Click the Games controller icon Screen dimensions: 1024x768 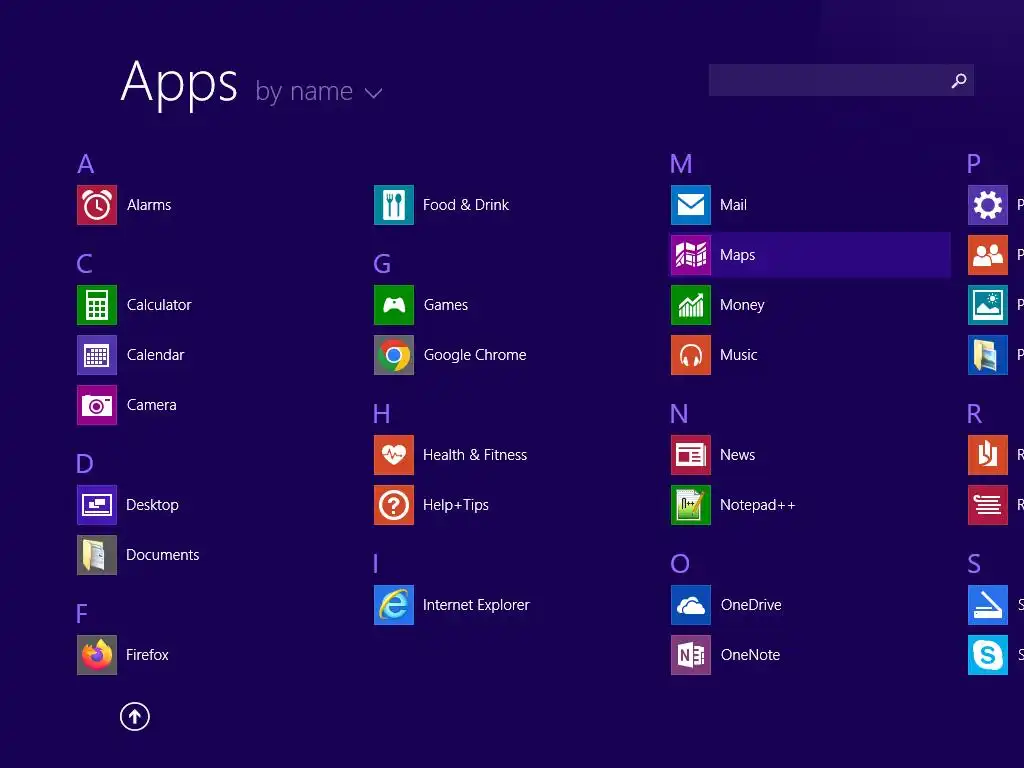394,305
